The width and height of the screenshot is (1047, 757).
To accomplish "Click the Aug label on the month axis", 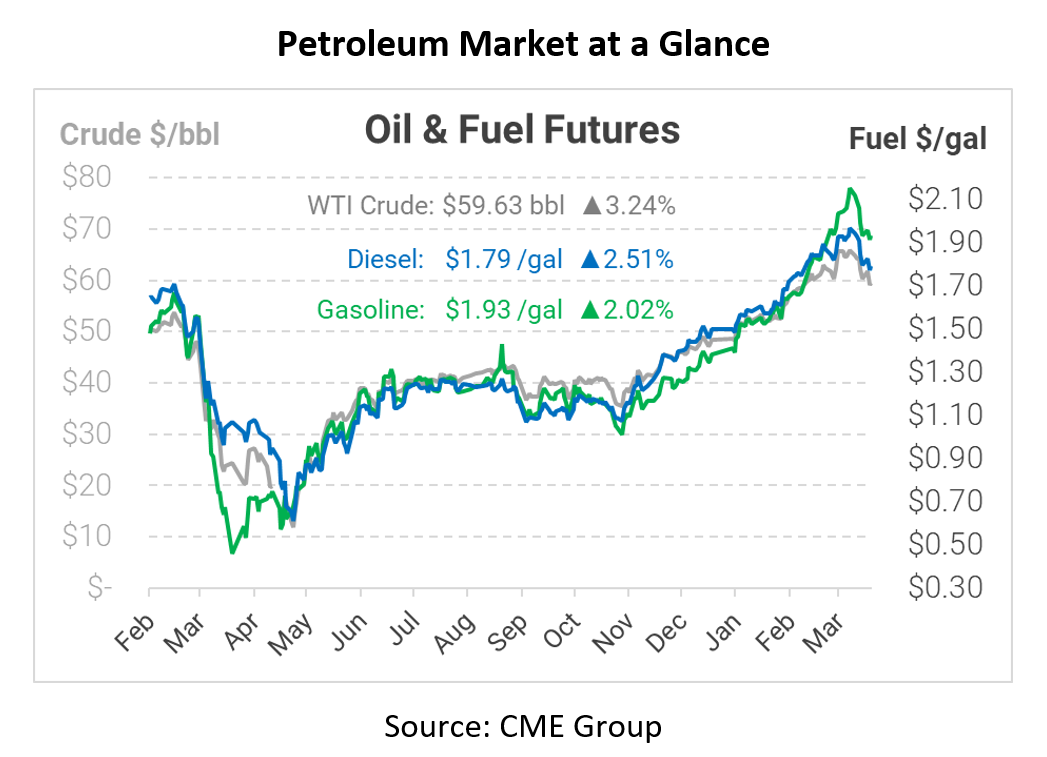I will click(x=453, y=631).
